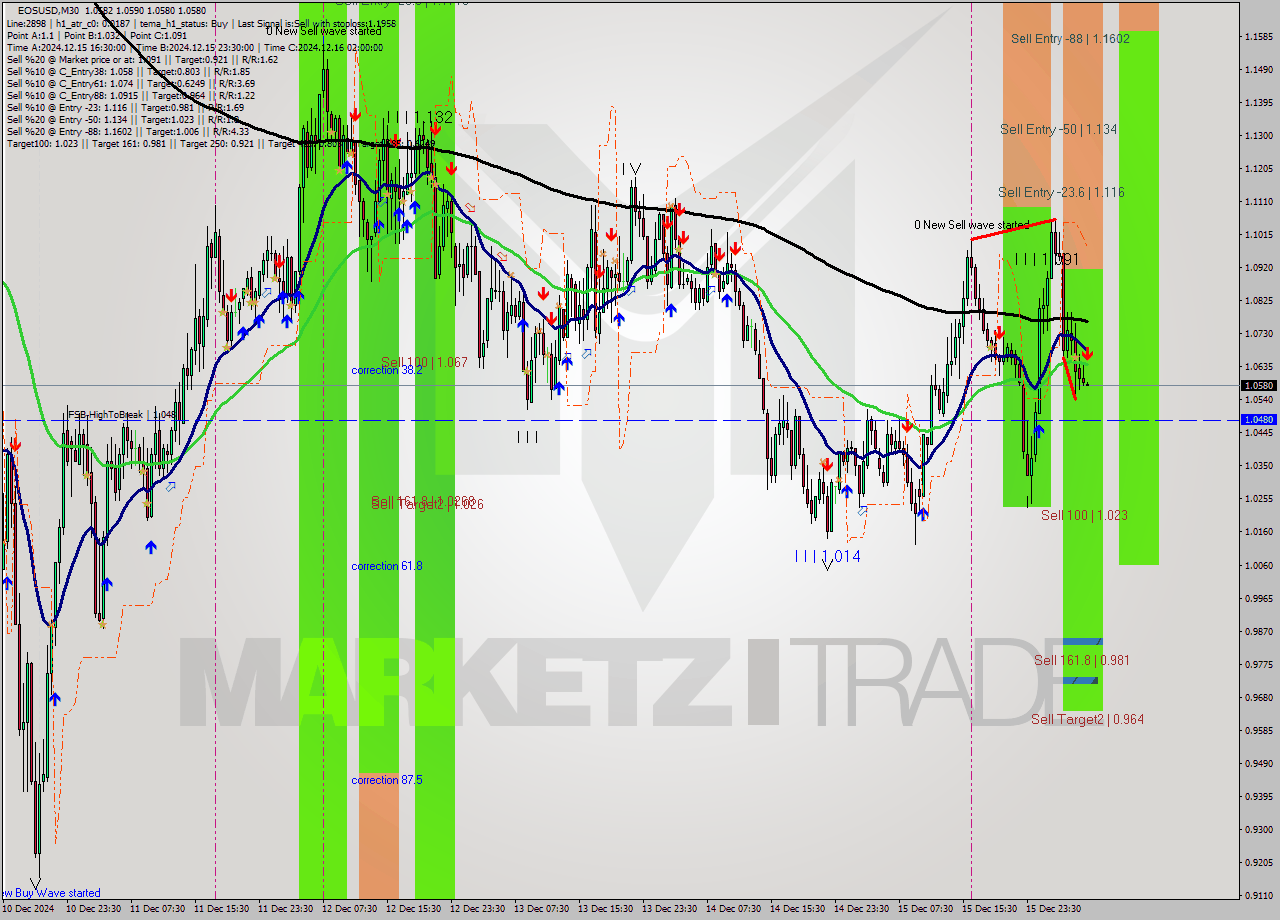
Task: Click the 'Sell Entry -50 | 1.134' label
Action: pyautogui.click(x=1059, y=129)
